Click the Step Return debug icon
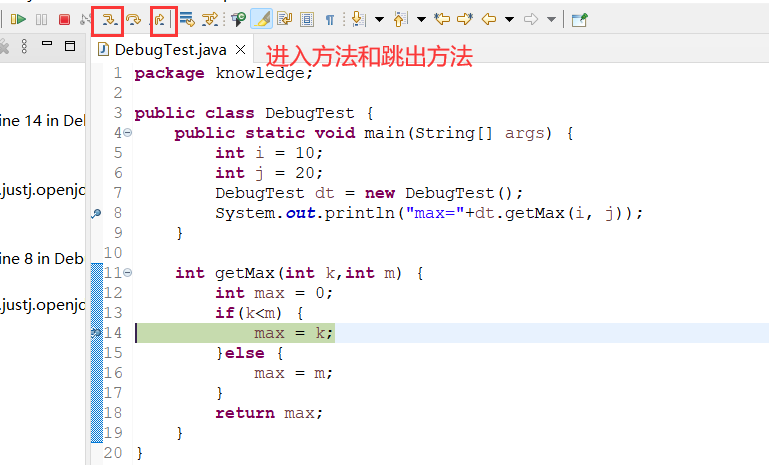This screenshot has width=769, height=465. (159, 20)
